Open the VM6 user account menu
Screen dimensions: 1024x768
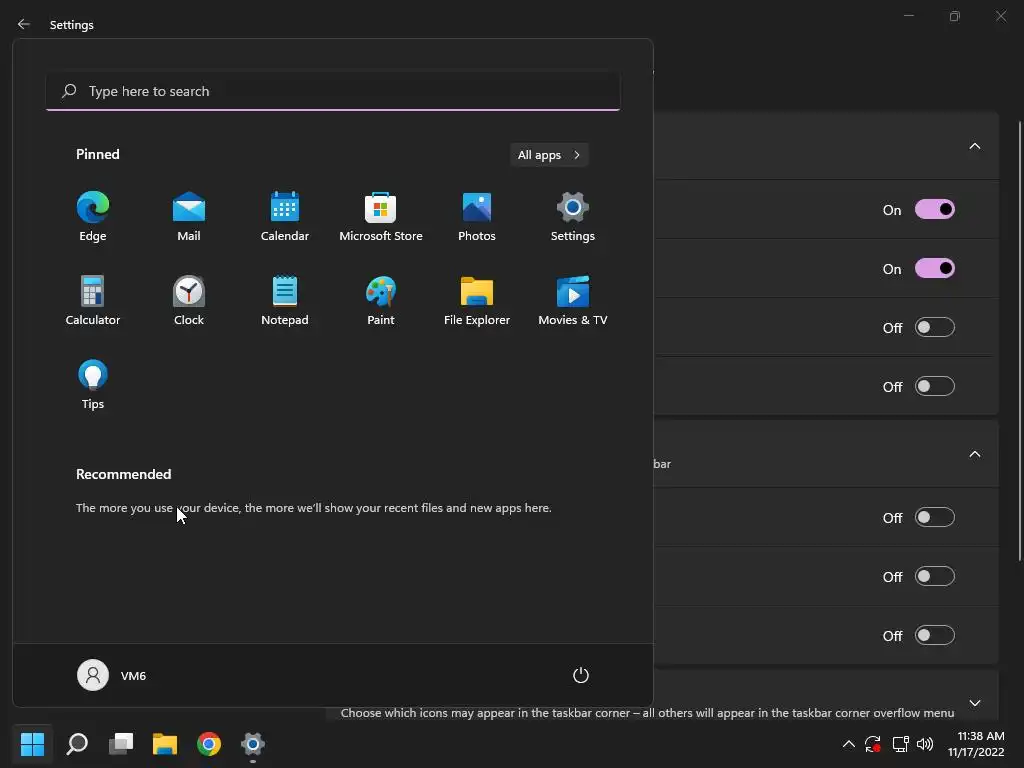point(112,675)
